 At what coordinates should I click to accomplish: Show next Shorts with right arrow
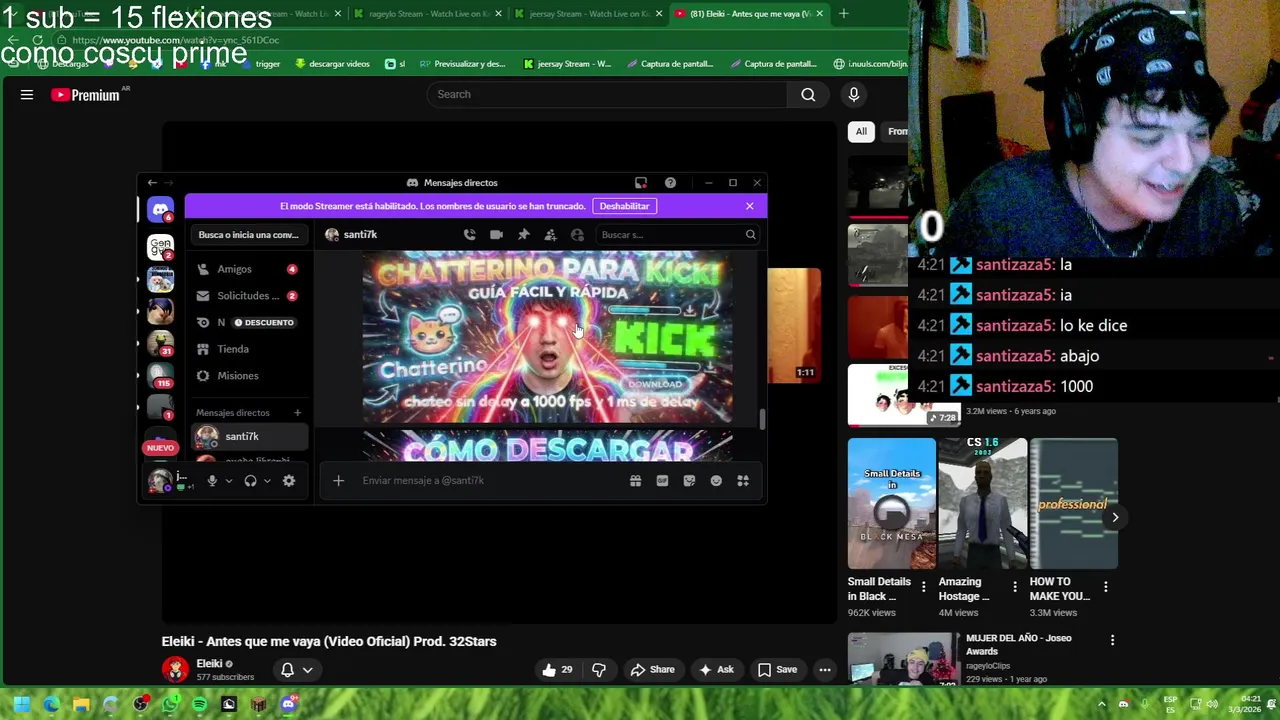tap(1115, 517)
